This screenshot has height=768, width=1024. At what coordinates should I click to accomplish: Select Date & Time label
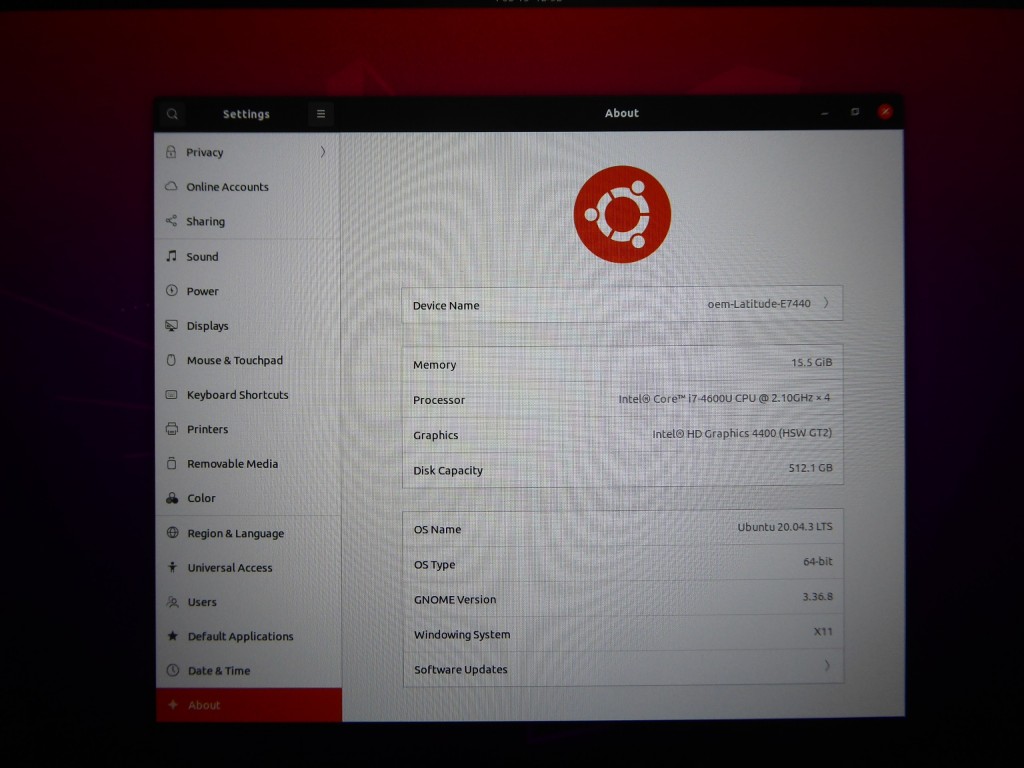(219, 671)
